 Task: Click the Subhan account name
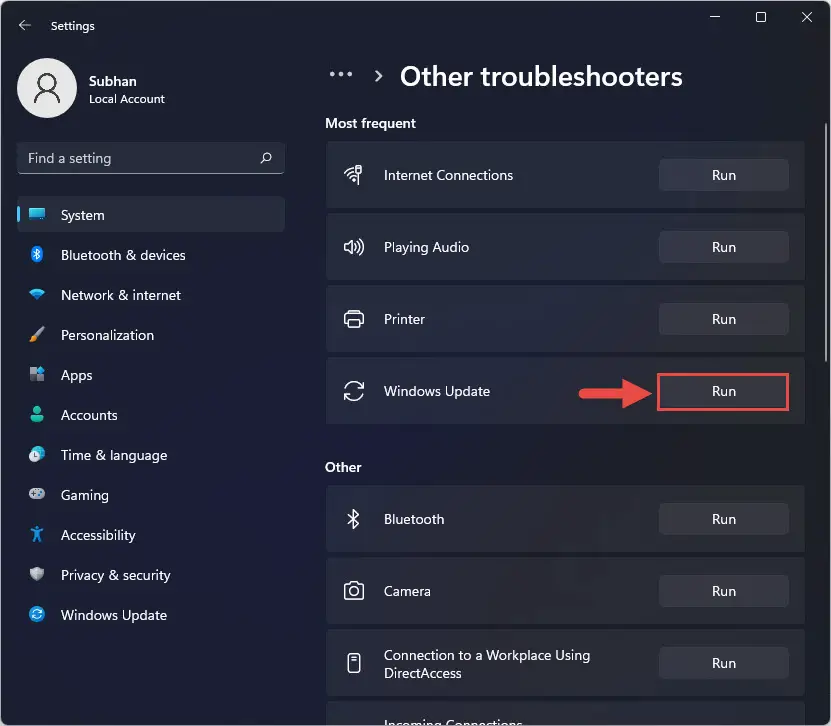(x=112, y=81)
